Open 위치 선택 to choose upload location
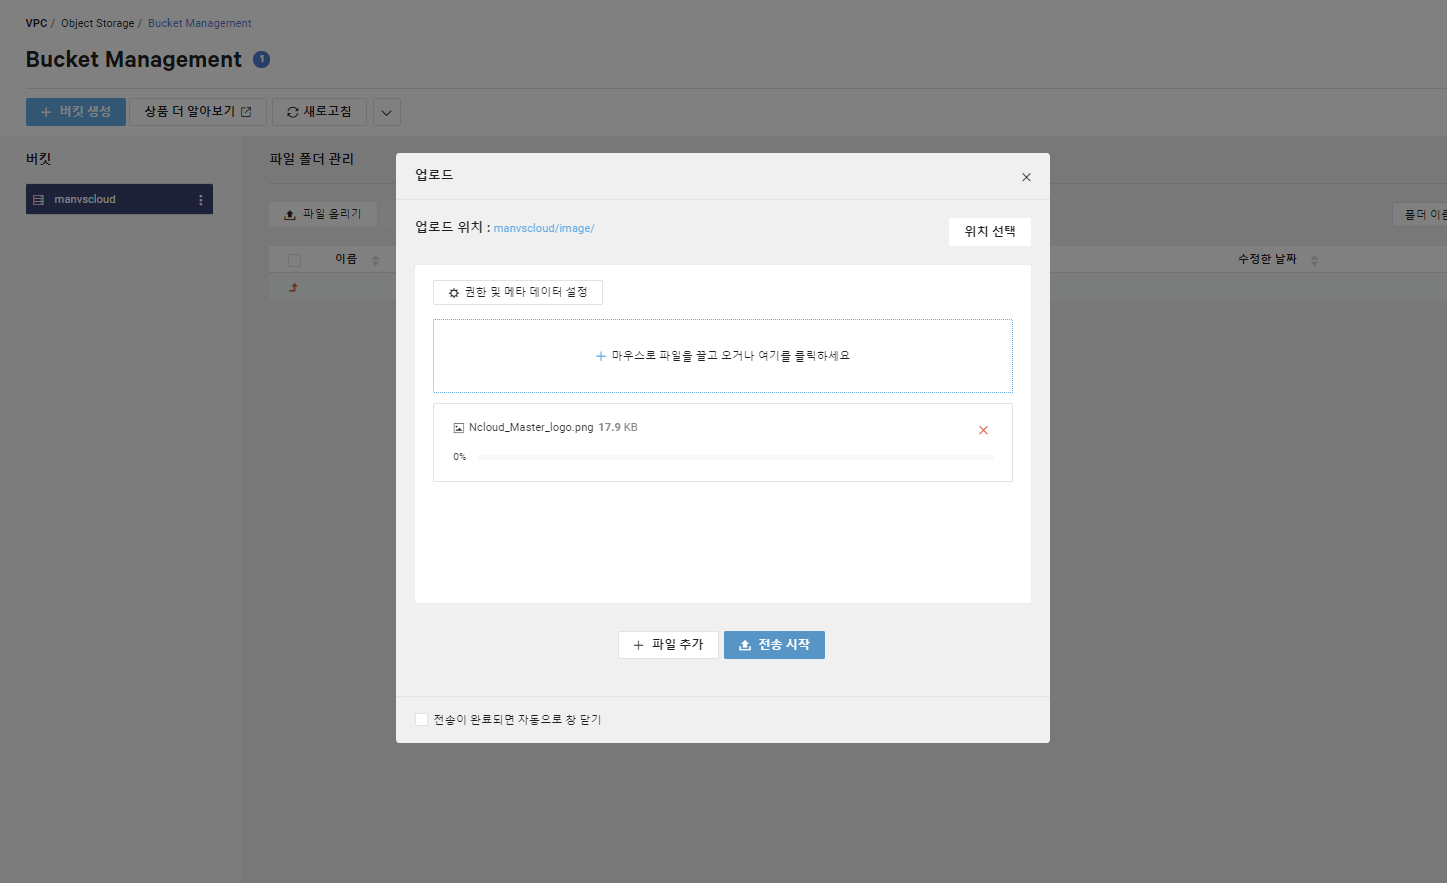Image resolution: width=1447 pixels, height=883 pixels. (989, 231)
